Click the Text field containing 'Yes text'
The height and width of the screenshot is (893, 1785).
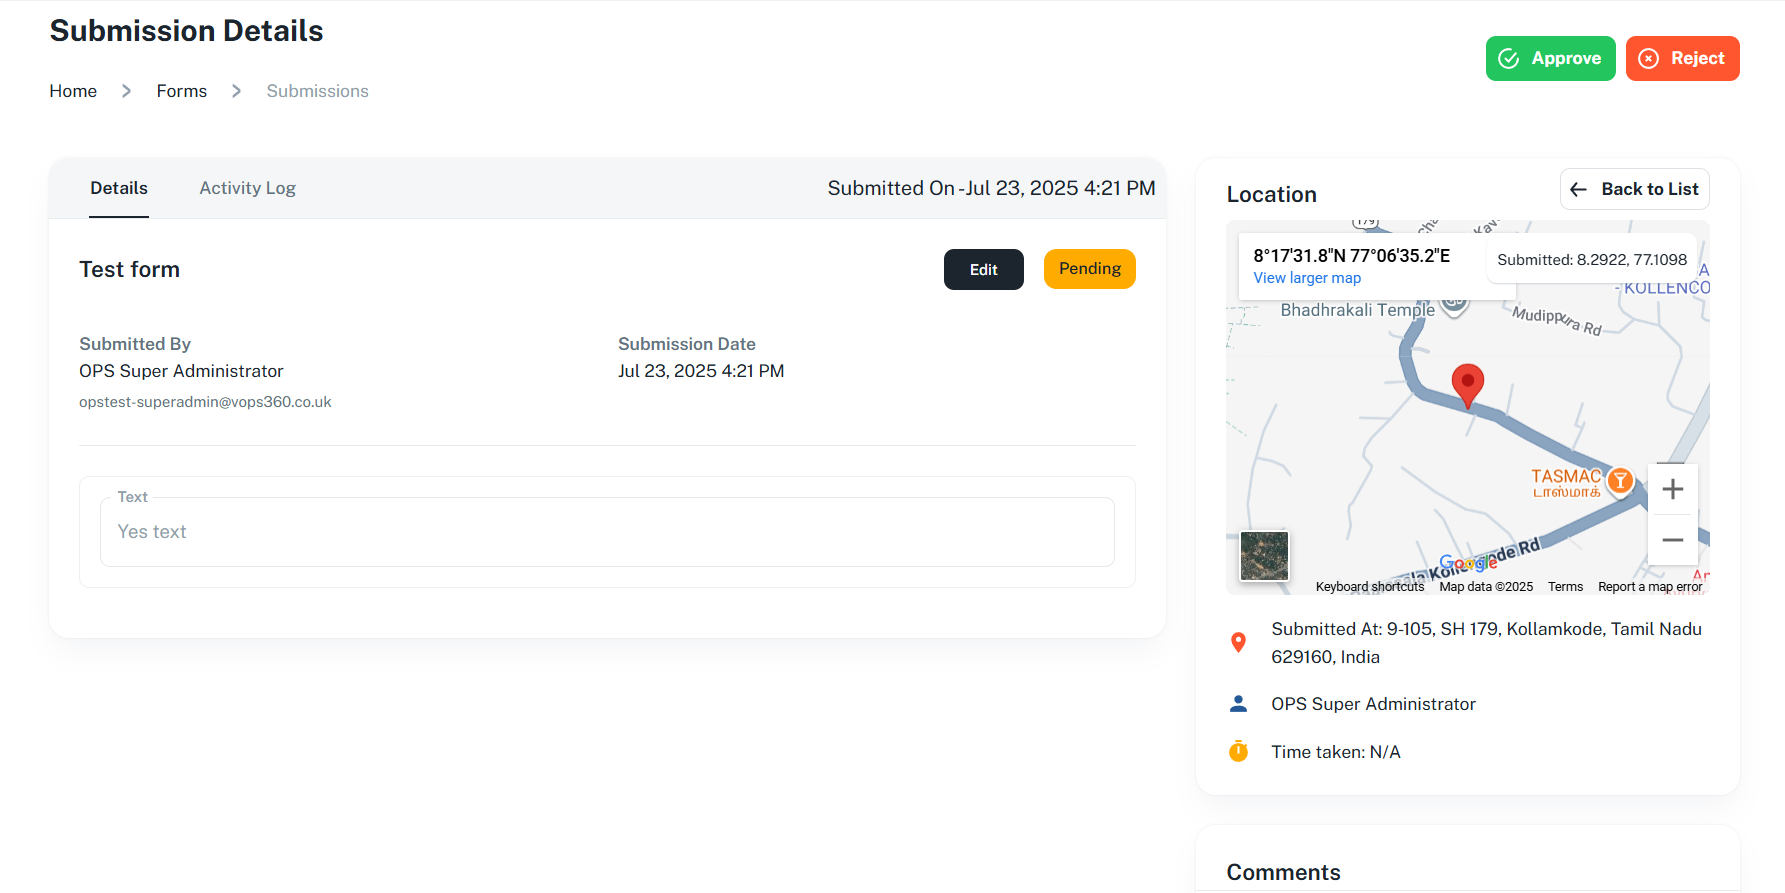(x=607, y=532)
